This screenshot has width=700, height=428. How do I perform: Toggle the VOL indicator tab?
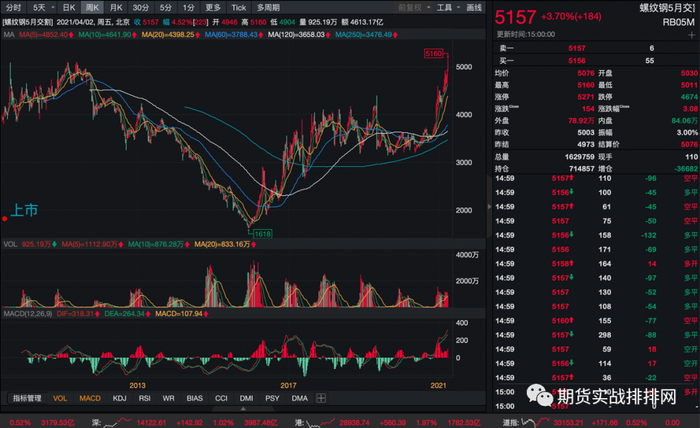[x=60, y=398]
